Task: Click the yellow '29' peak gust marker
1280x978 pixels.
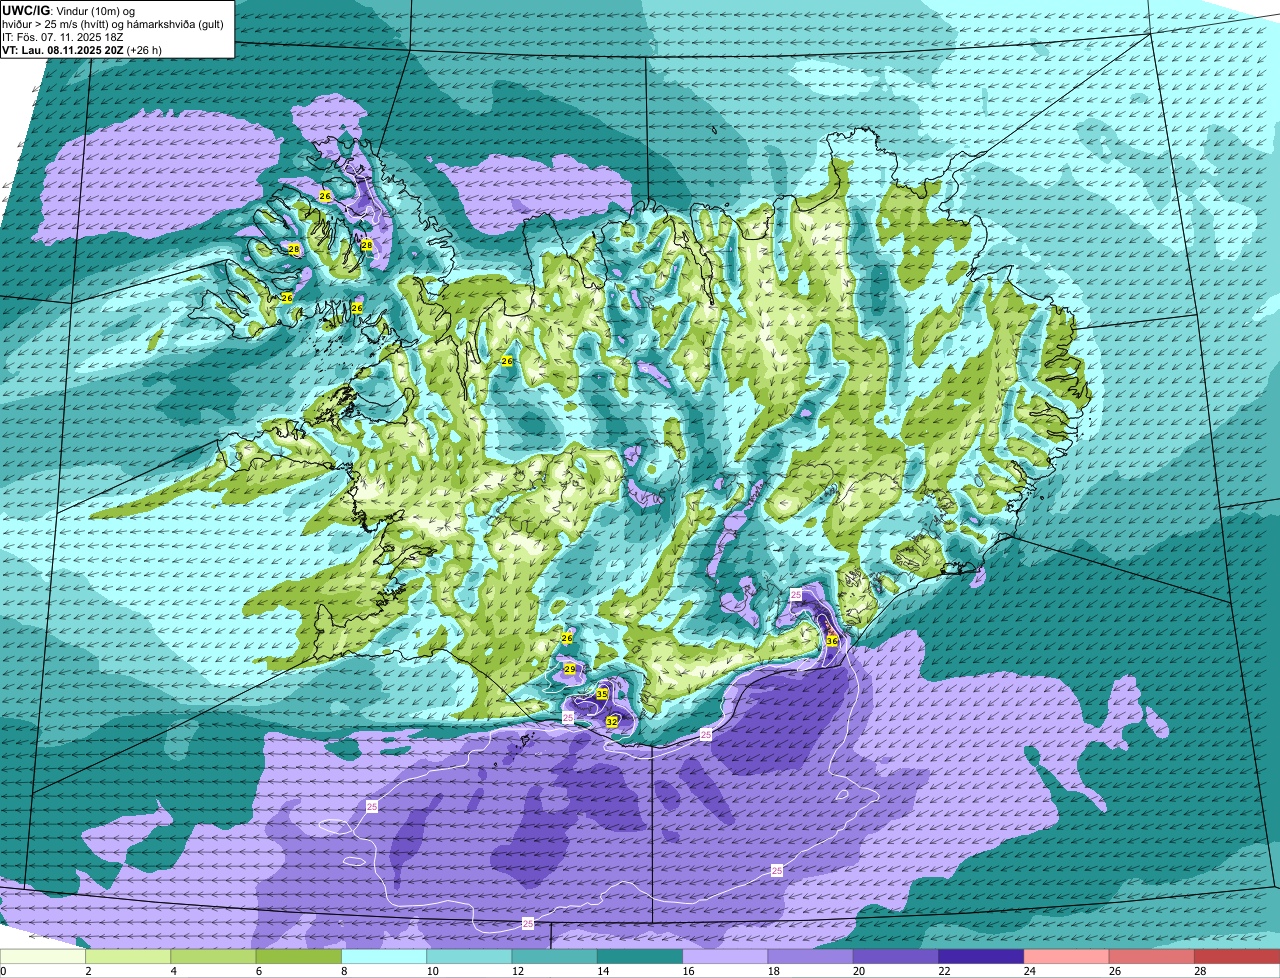Action: [x=570, y=669]
